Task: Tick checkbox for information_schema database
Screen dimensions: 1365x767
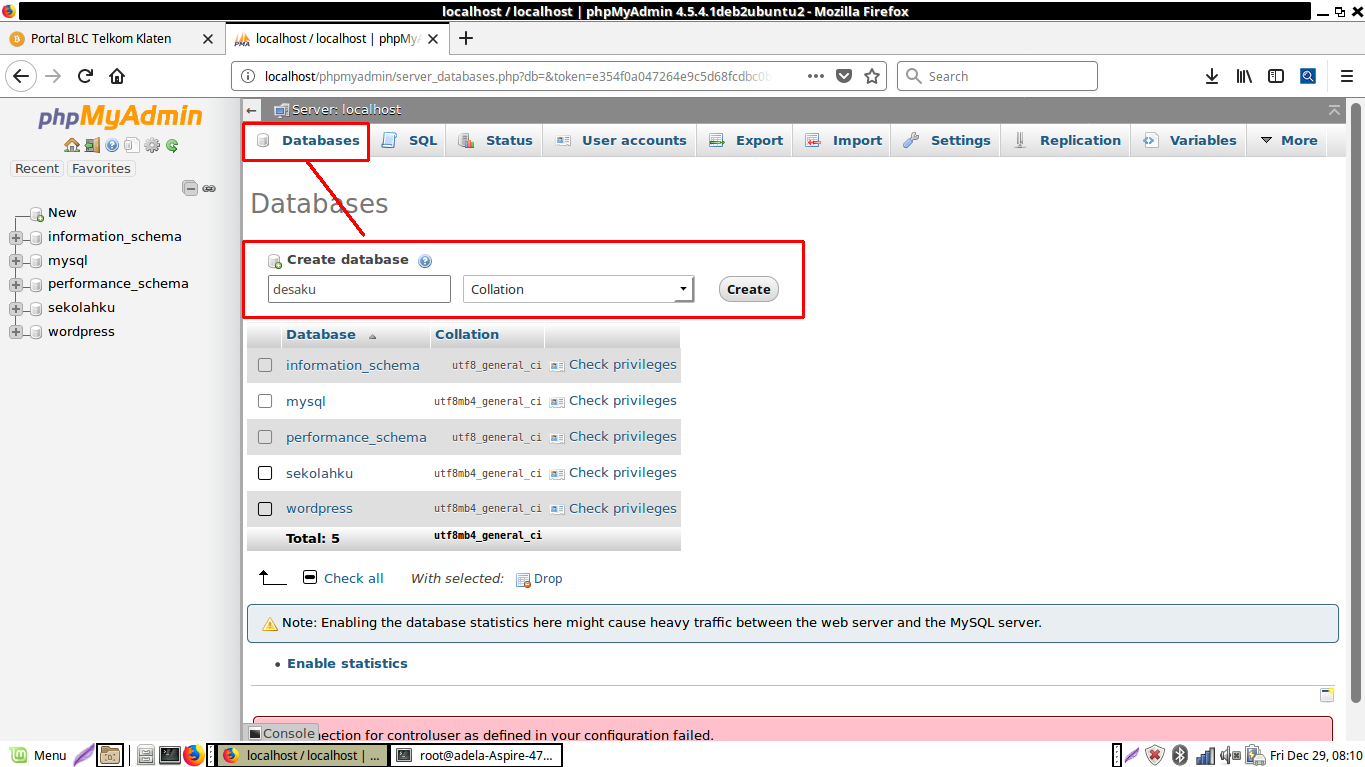Action: click(265, 365)
